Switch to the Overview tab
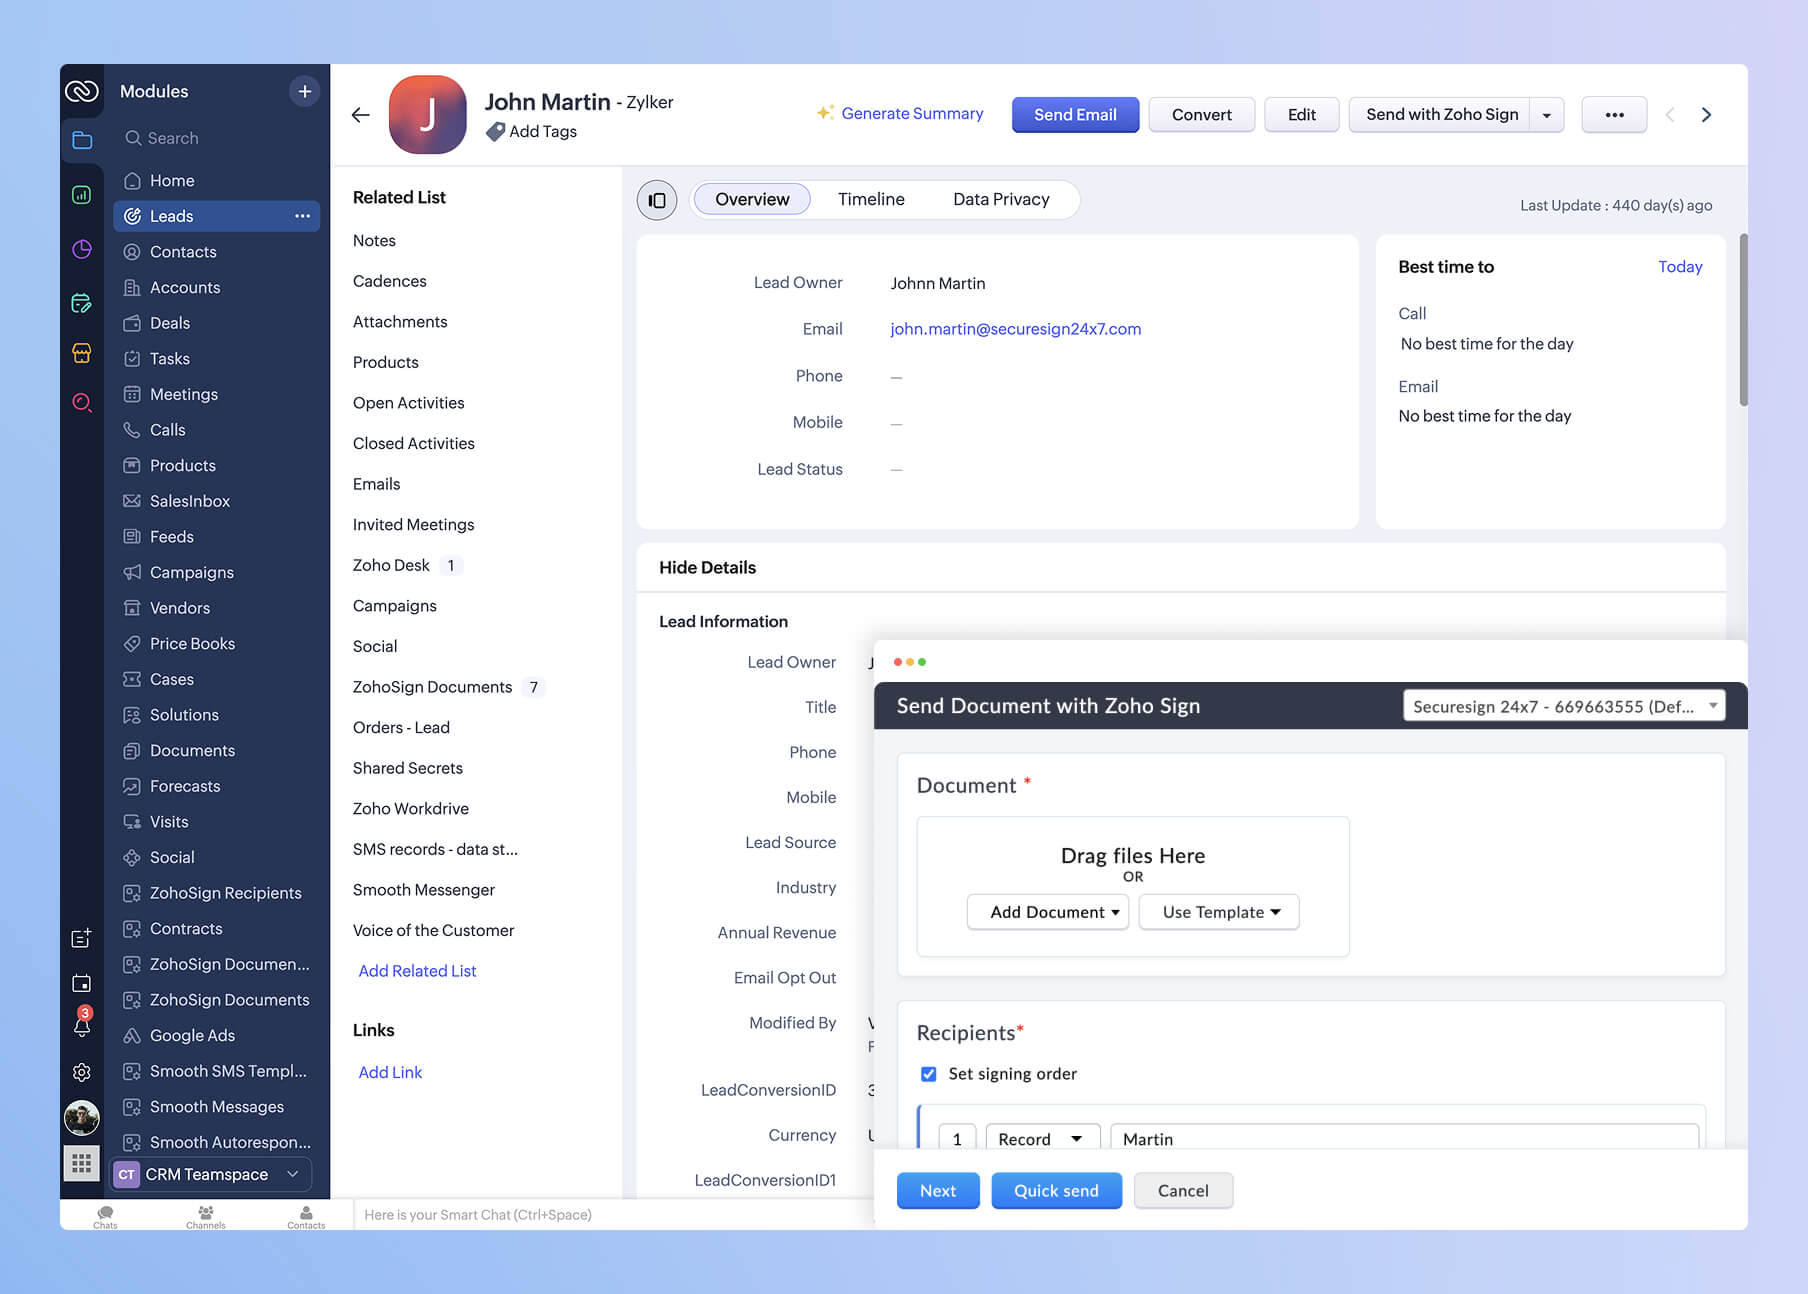The width and height of the screenshot is (1808, 1294). click(x=752, y=199)
